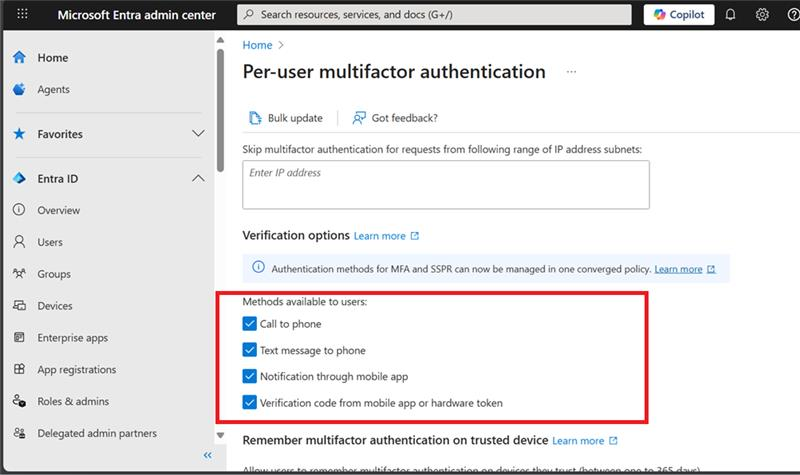Uncheck Notification through mobile app checkbox

(x=249, y=376)
